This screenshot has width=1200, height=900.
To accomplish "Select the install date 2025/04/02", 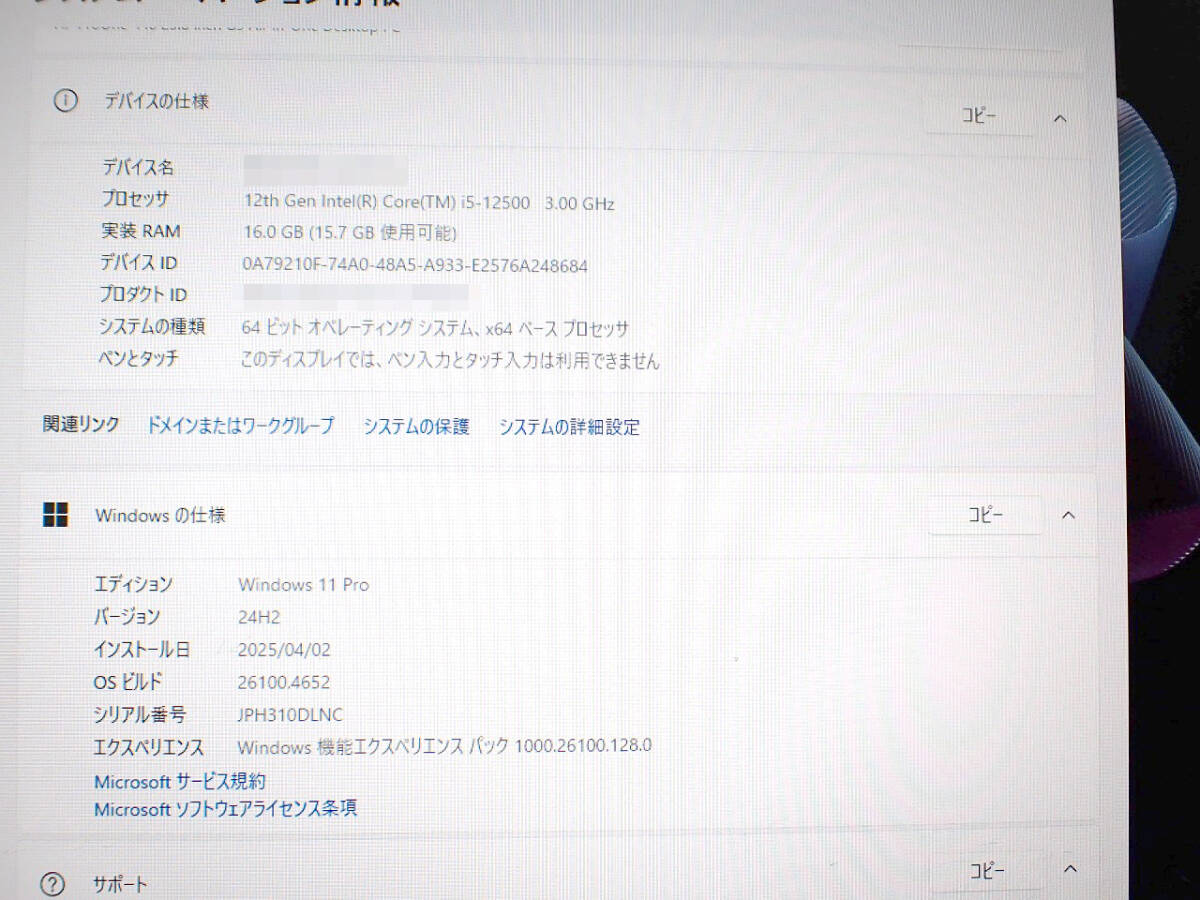I will point(284,649).
